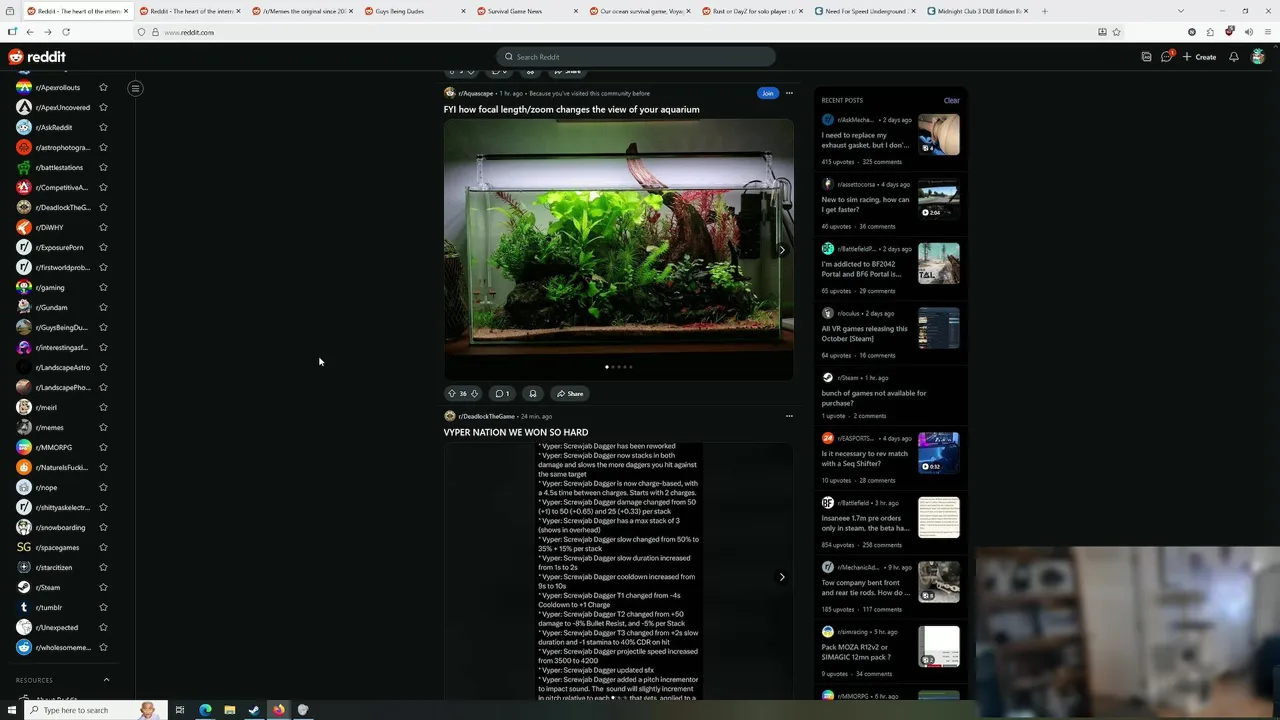The width and height of the screenshot is (1280, 720).
Task: Clear the Recent Posts list
Action: point(951,100)
